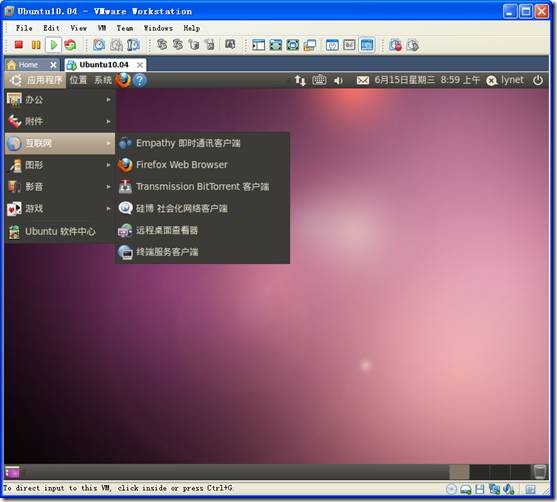Take a snapshot with the clock camera icon

click(99, 45)
